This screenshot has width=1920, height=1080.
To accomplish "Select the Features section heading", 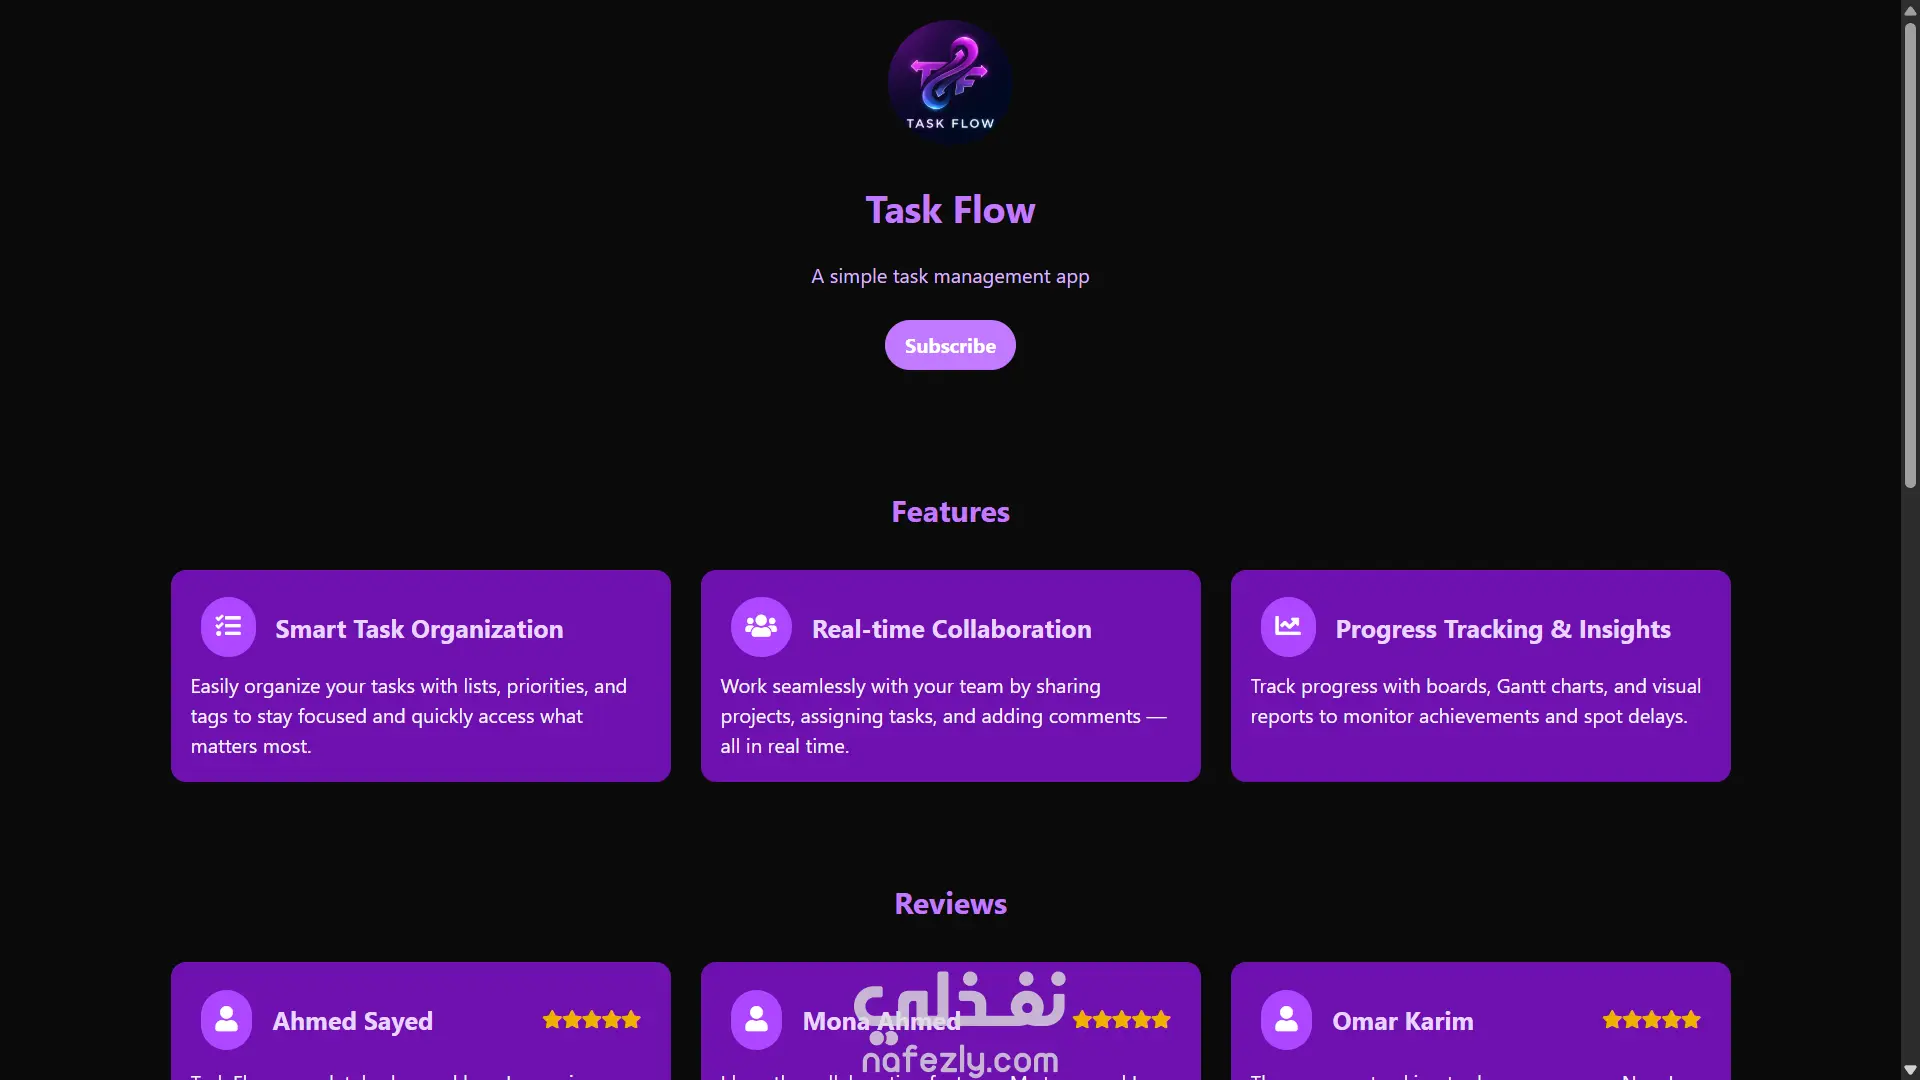I will [950, 512].
